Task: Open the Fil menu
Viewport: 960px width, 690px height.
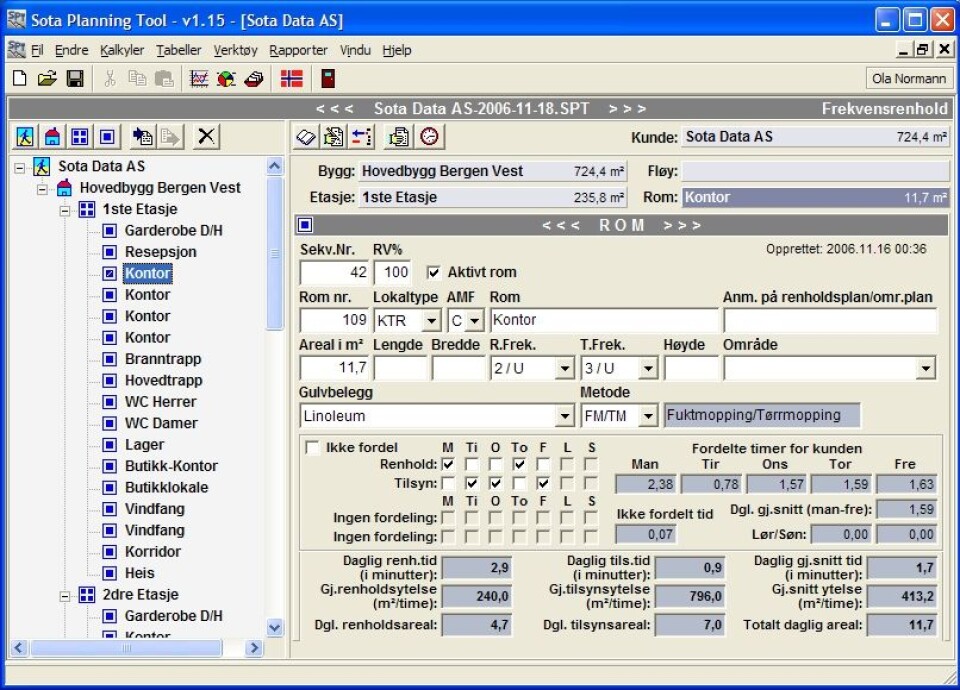Action: (37, 50)
